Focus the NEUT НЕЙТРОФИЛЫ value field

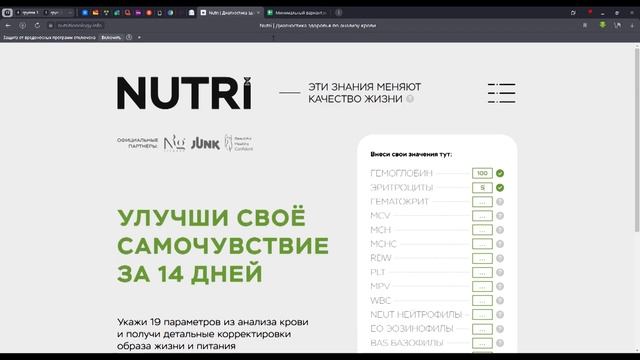pyautogui.click(x=482, y=315)
